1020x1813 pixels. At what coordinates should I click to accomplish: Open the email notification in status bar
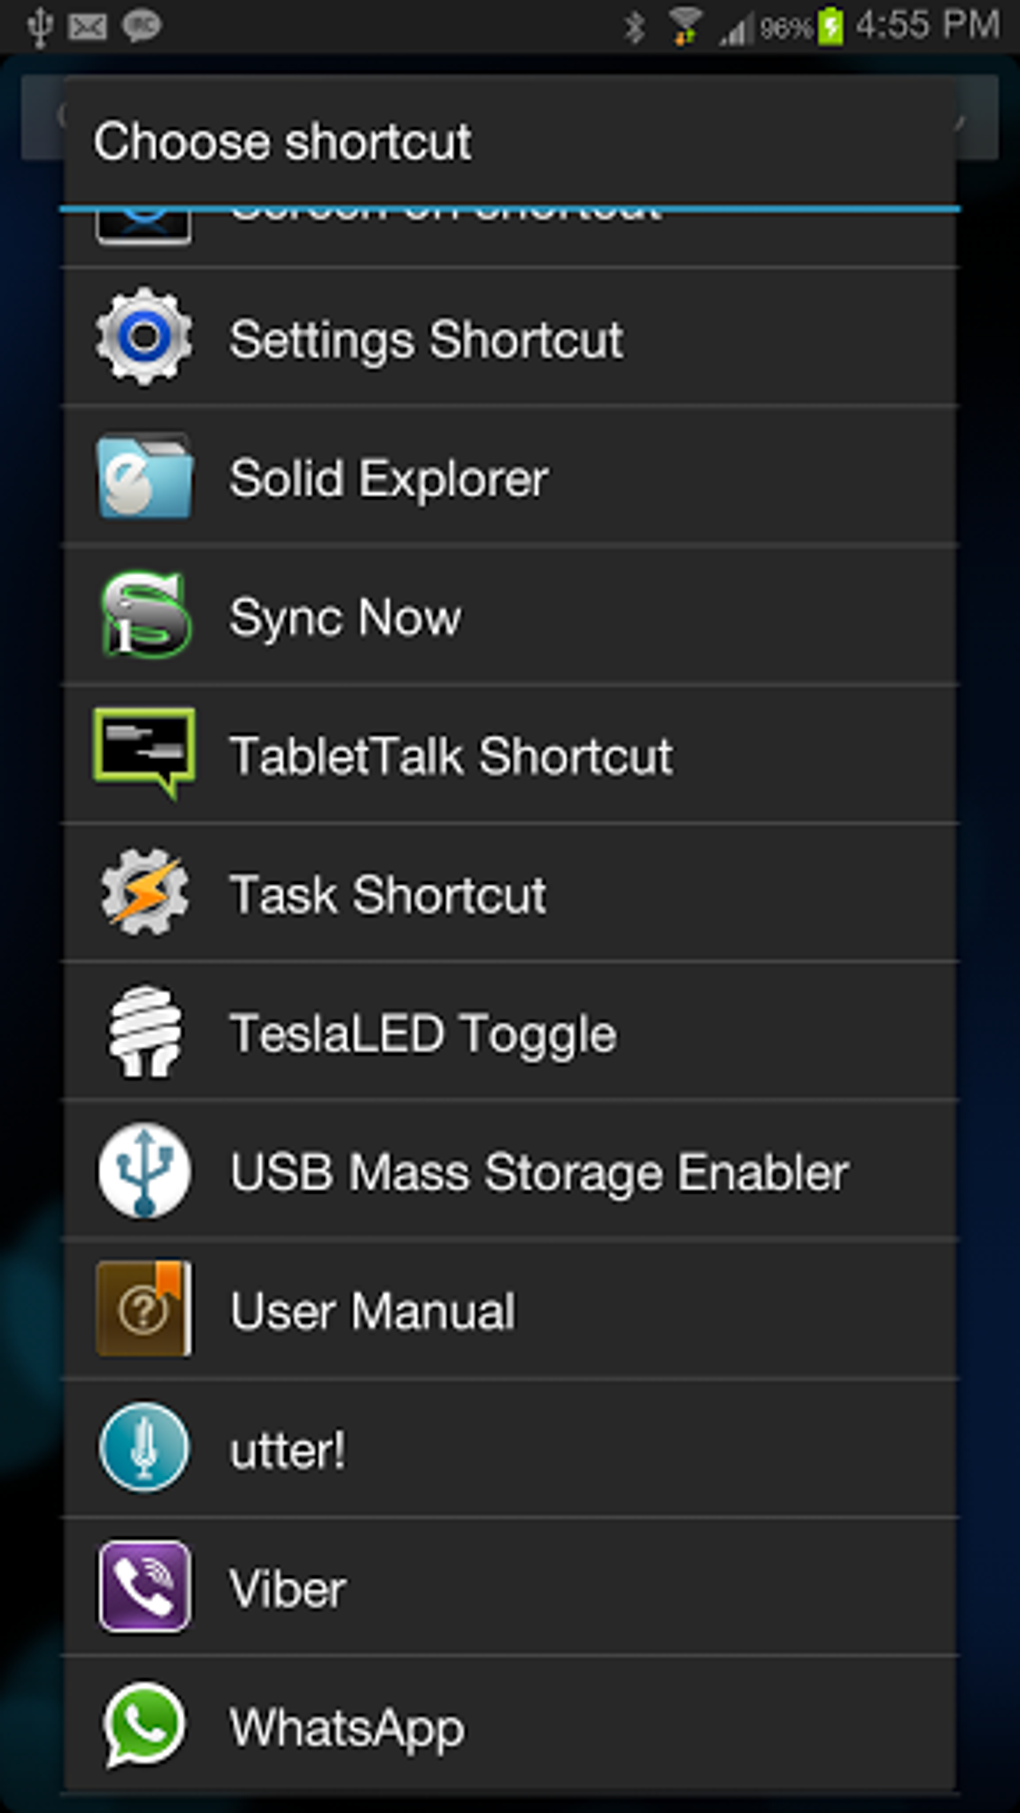[x=87, y=26]
